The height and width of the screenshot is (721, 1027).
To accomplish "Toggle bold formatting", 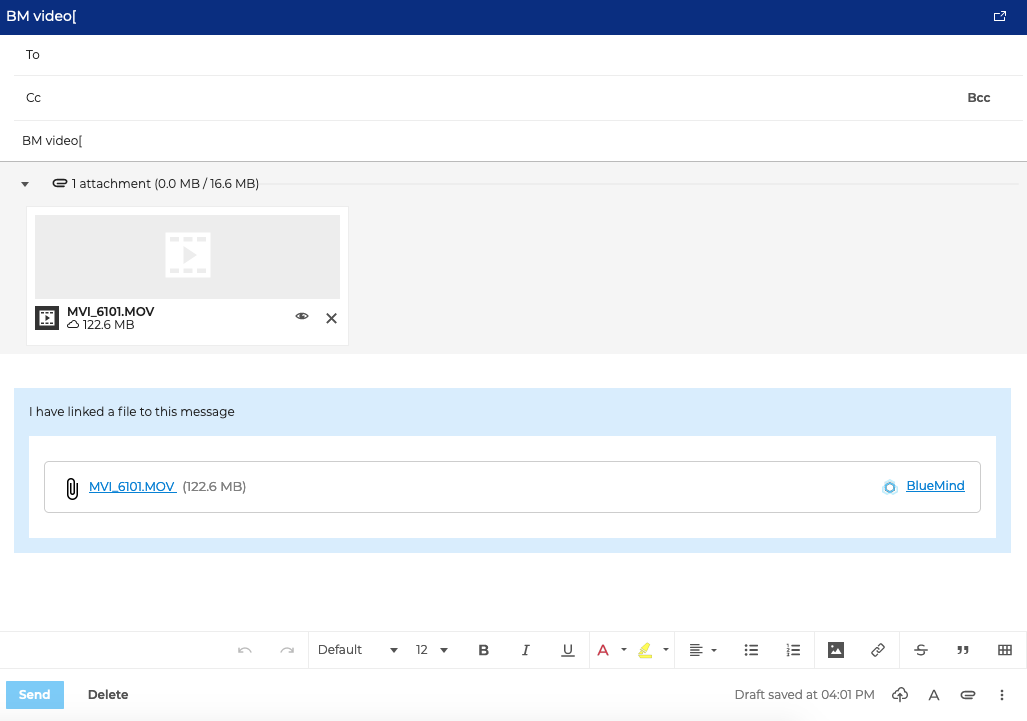I will tap(483, 650).
